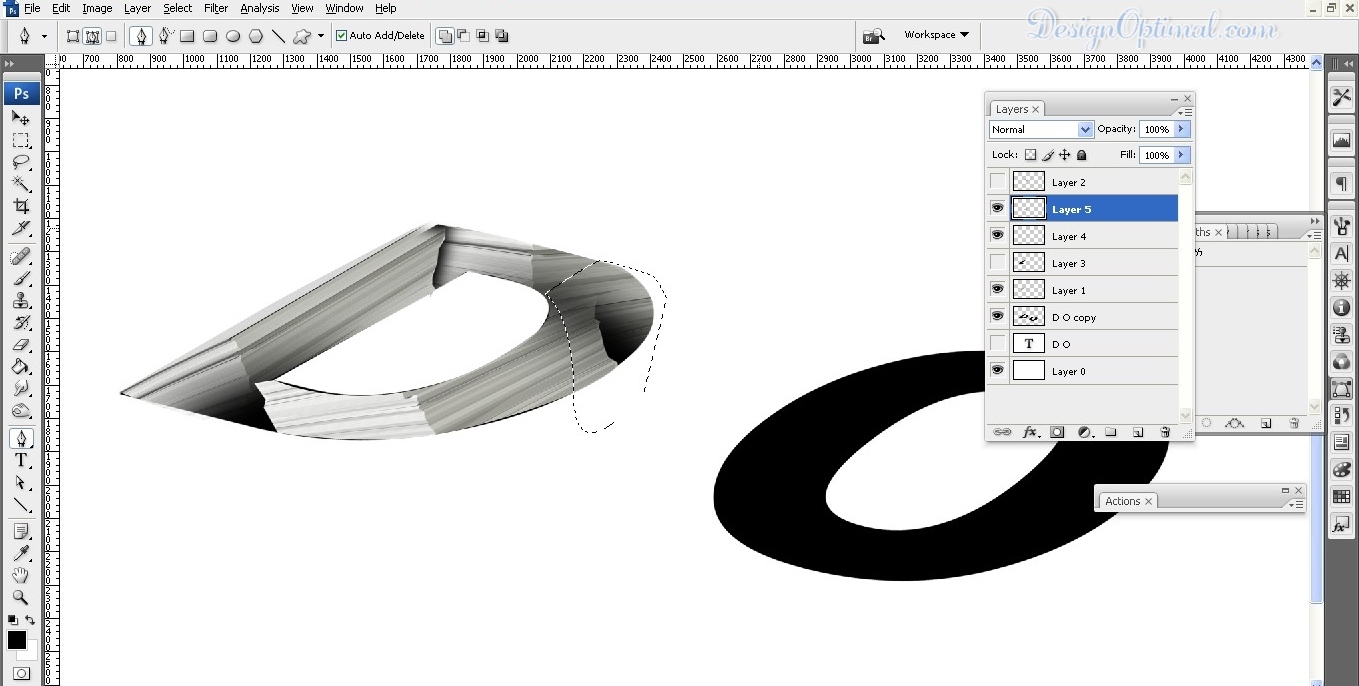Show Layer 2 via visibility box

click(x=997, y=182)
